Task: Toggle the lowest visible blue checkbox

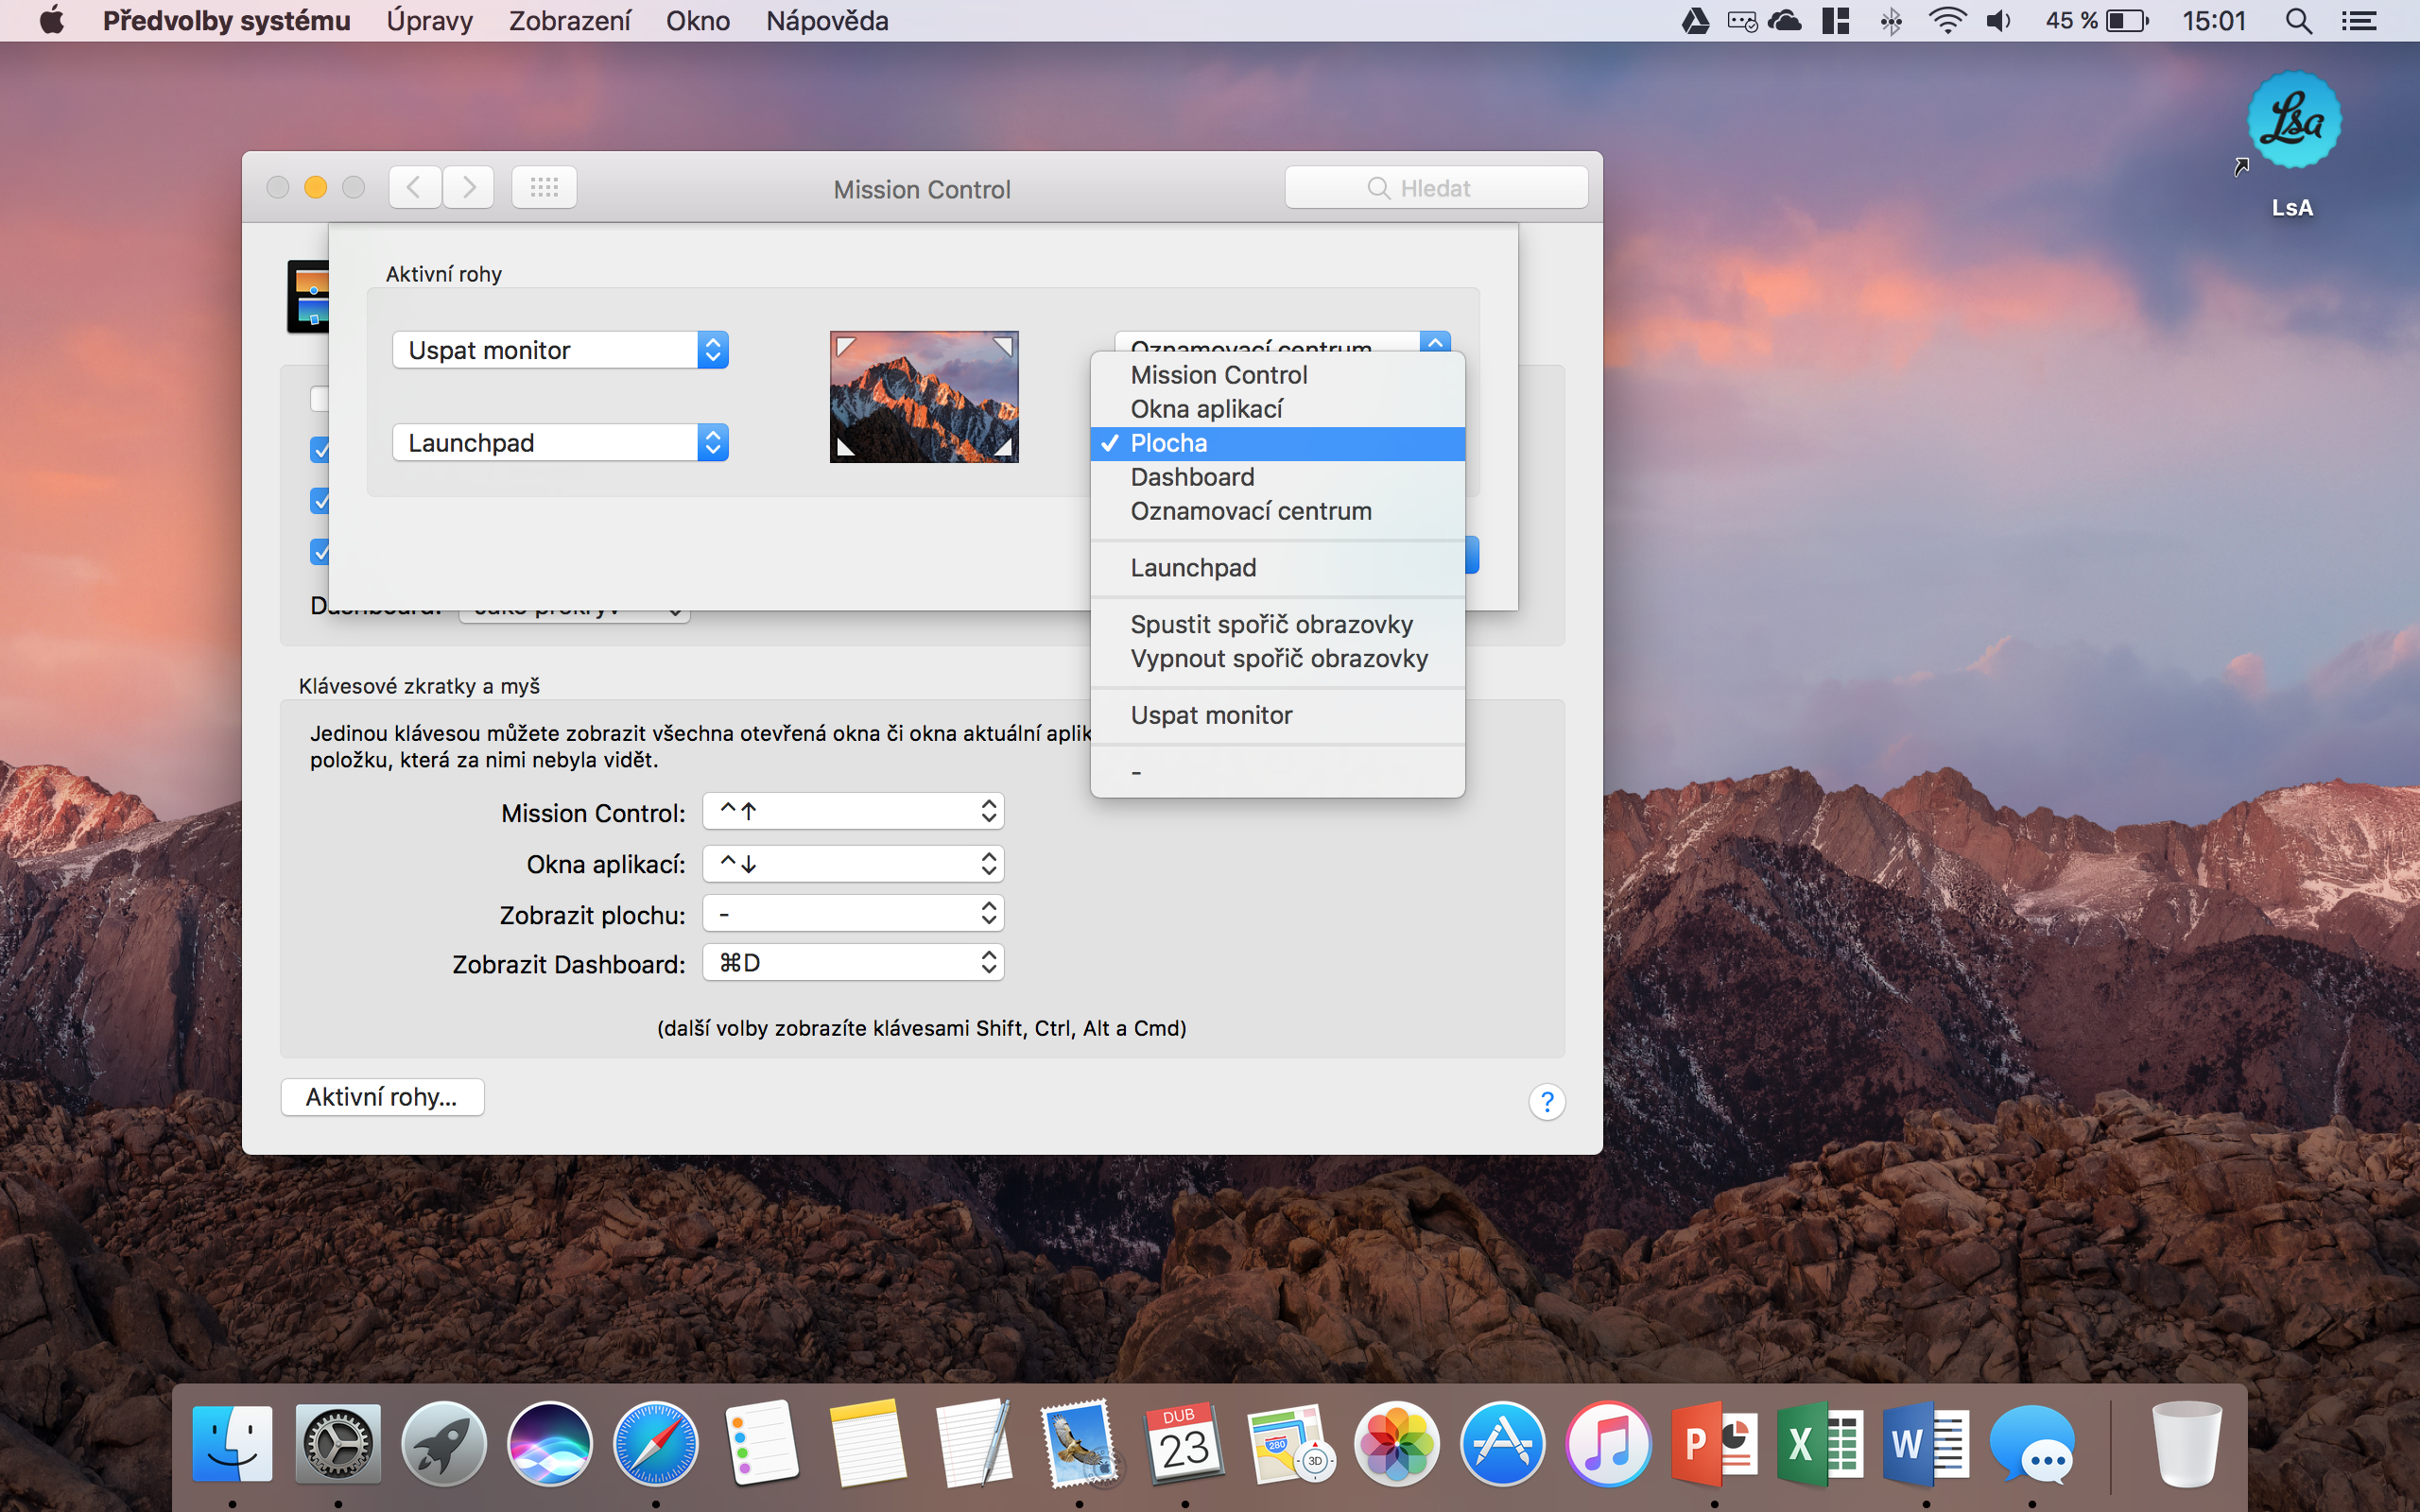Action: [321, 552]
